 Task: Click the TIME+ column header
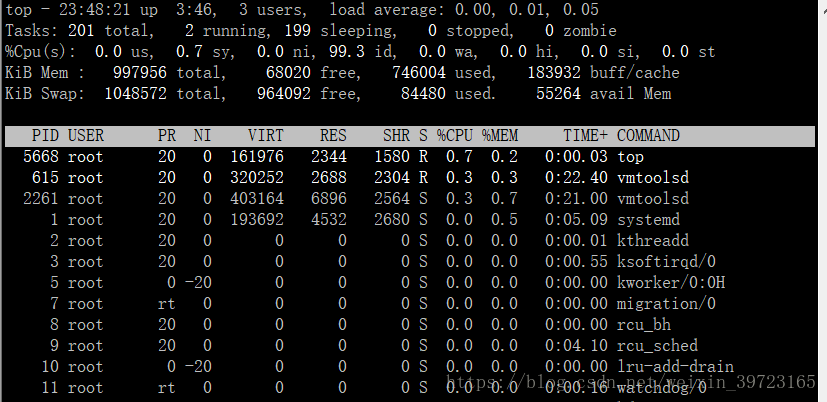pos(585,136)
